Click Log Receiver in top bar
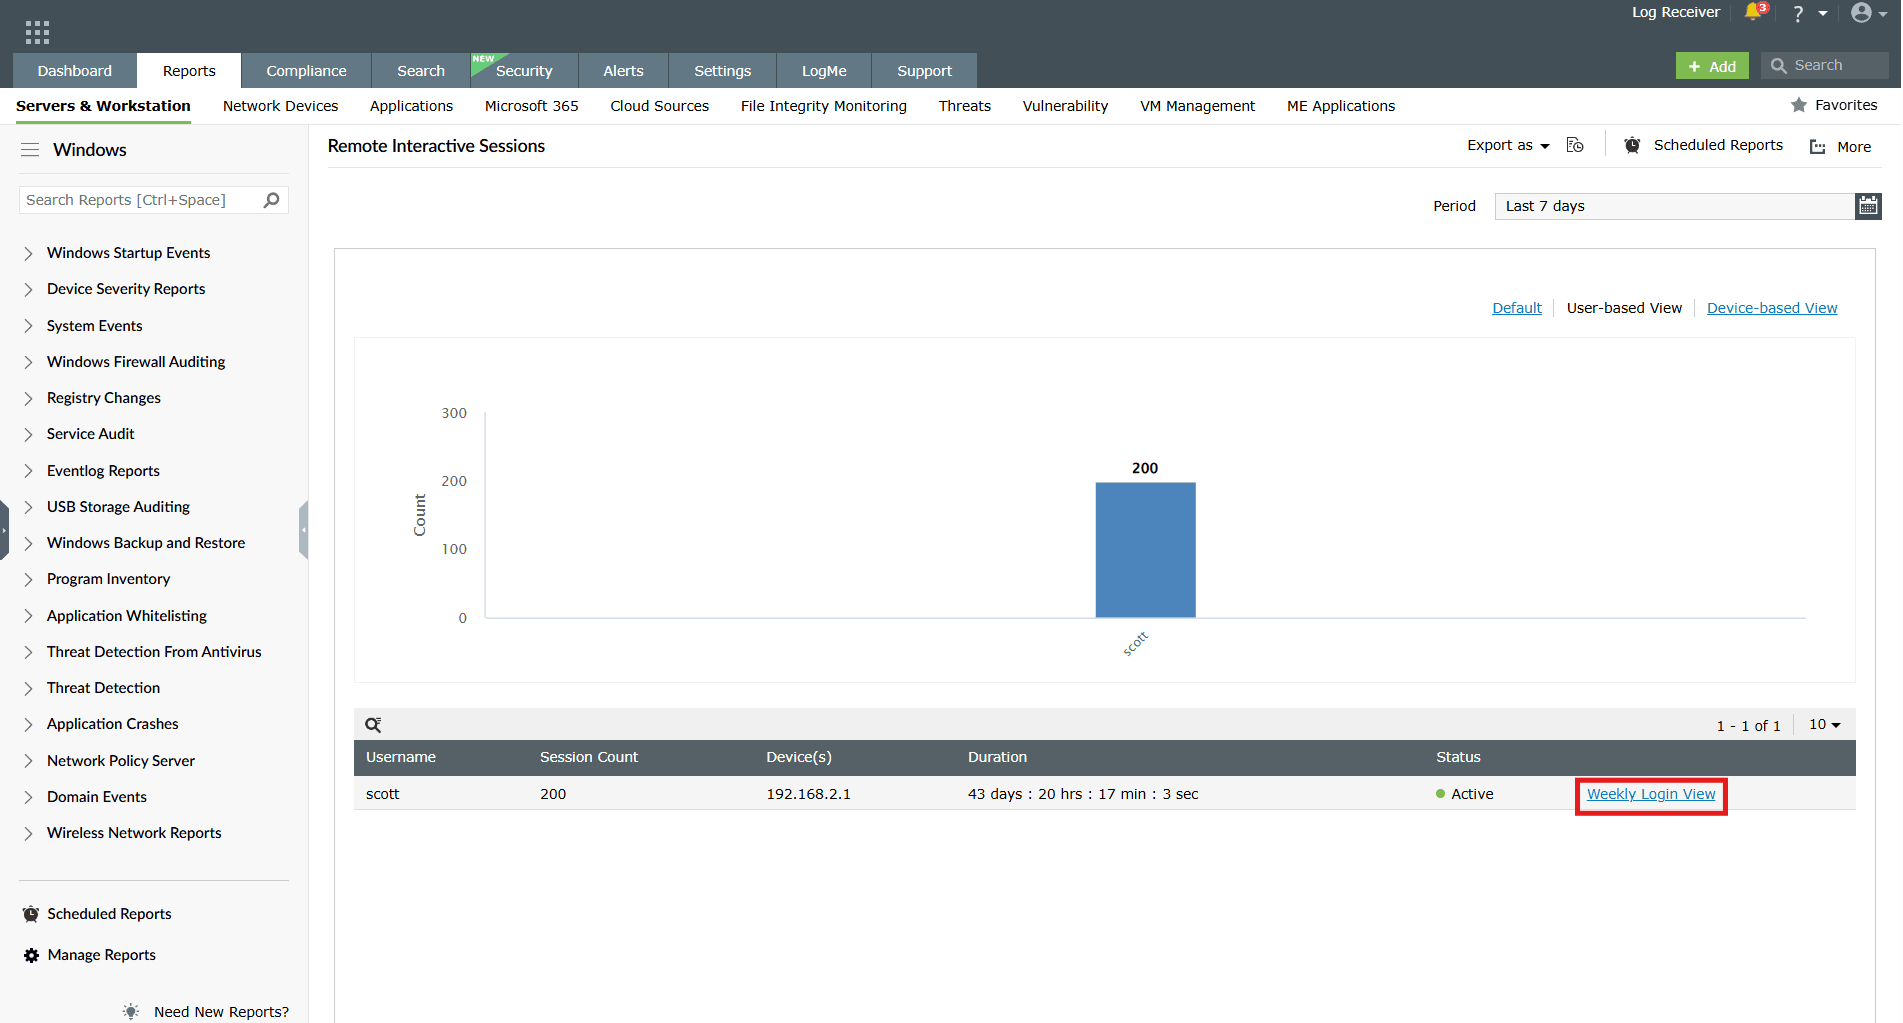Screen dimensions: 1903x1023 point(1676,12)
